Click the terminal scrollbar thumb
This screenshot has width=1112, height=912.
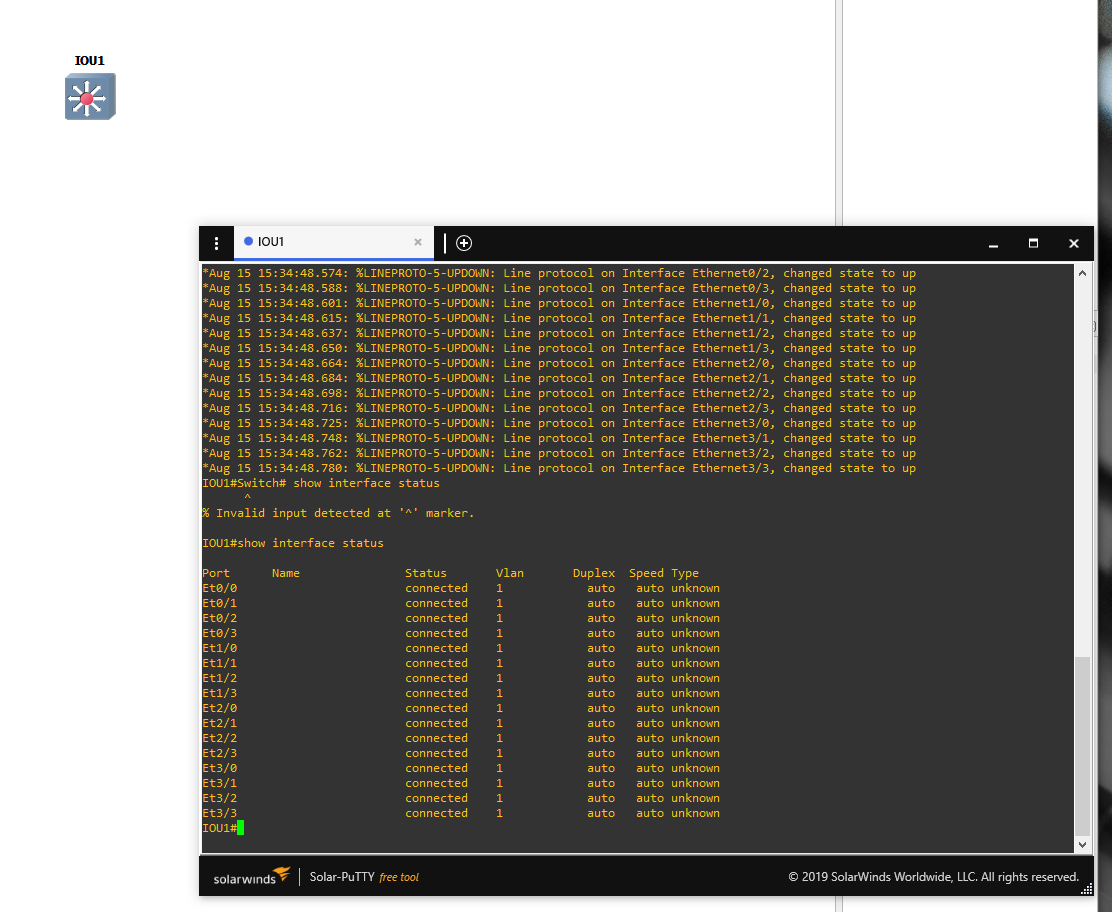(x=1082, y=745)
